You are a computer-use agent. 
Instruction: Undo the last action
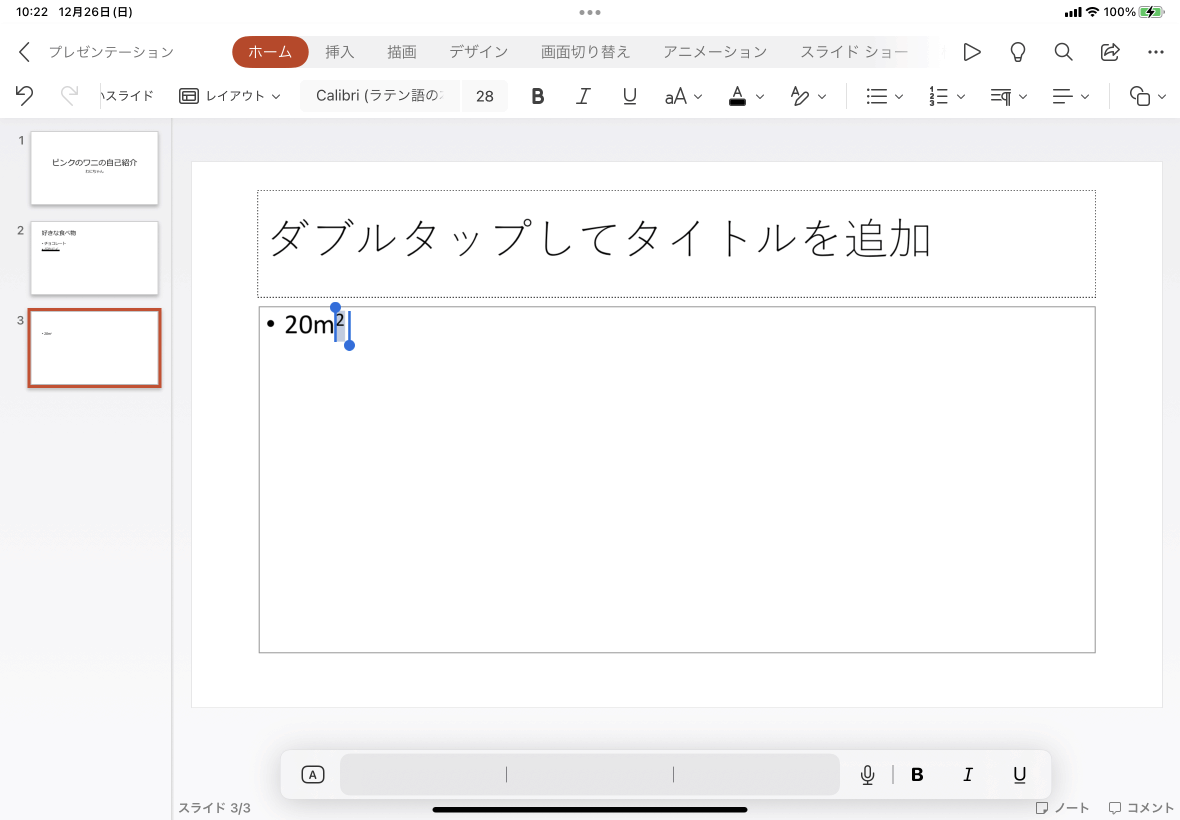(24, 96)
